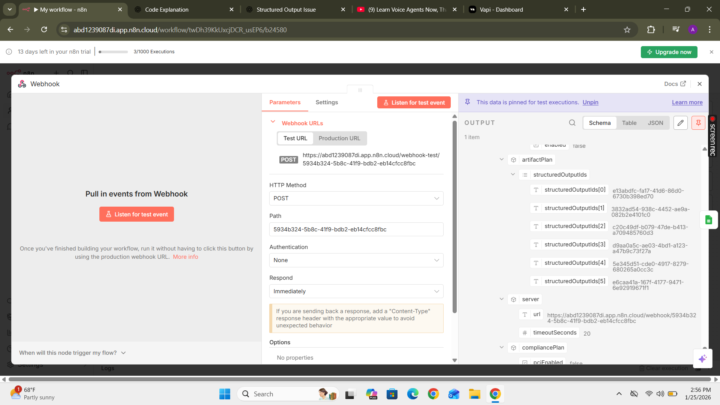Click Listen for test event in header

point(414,102)
